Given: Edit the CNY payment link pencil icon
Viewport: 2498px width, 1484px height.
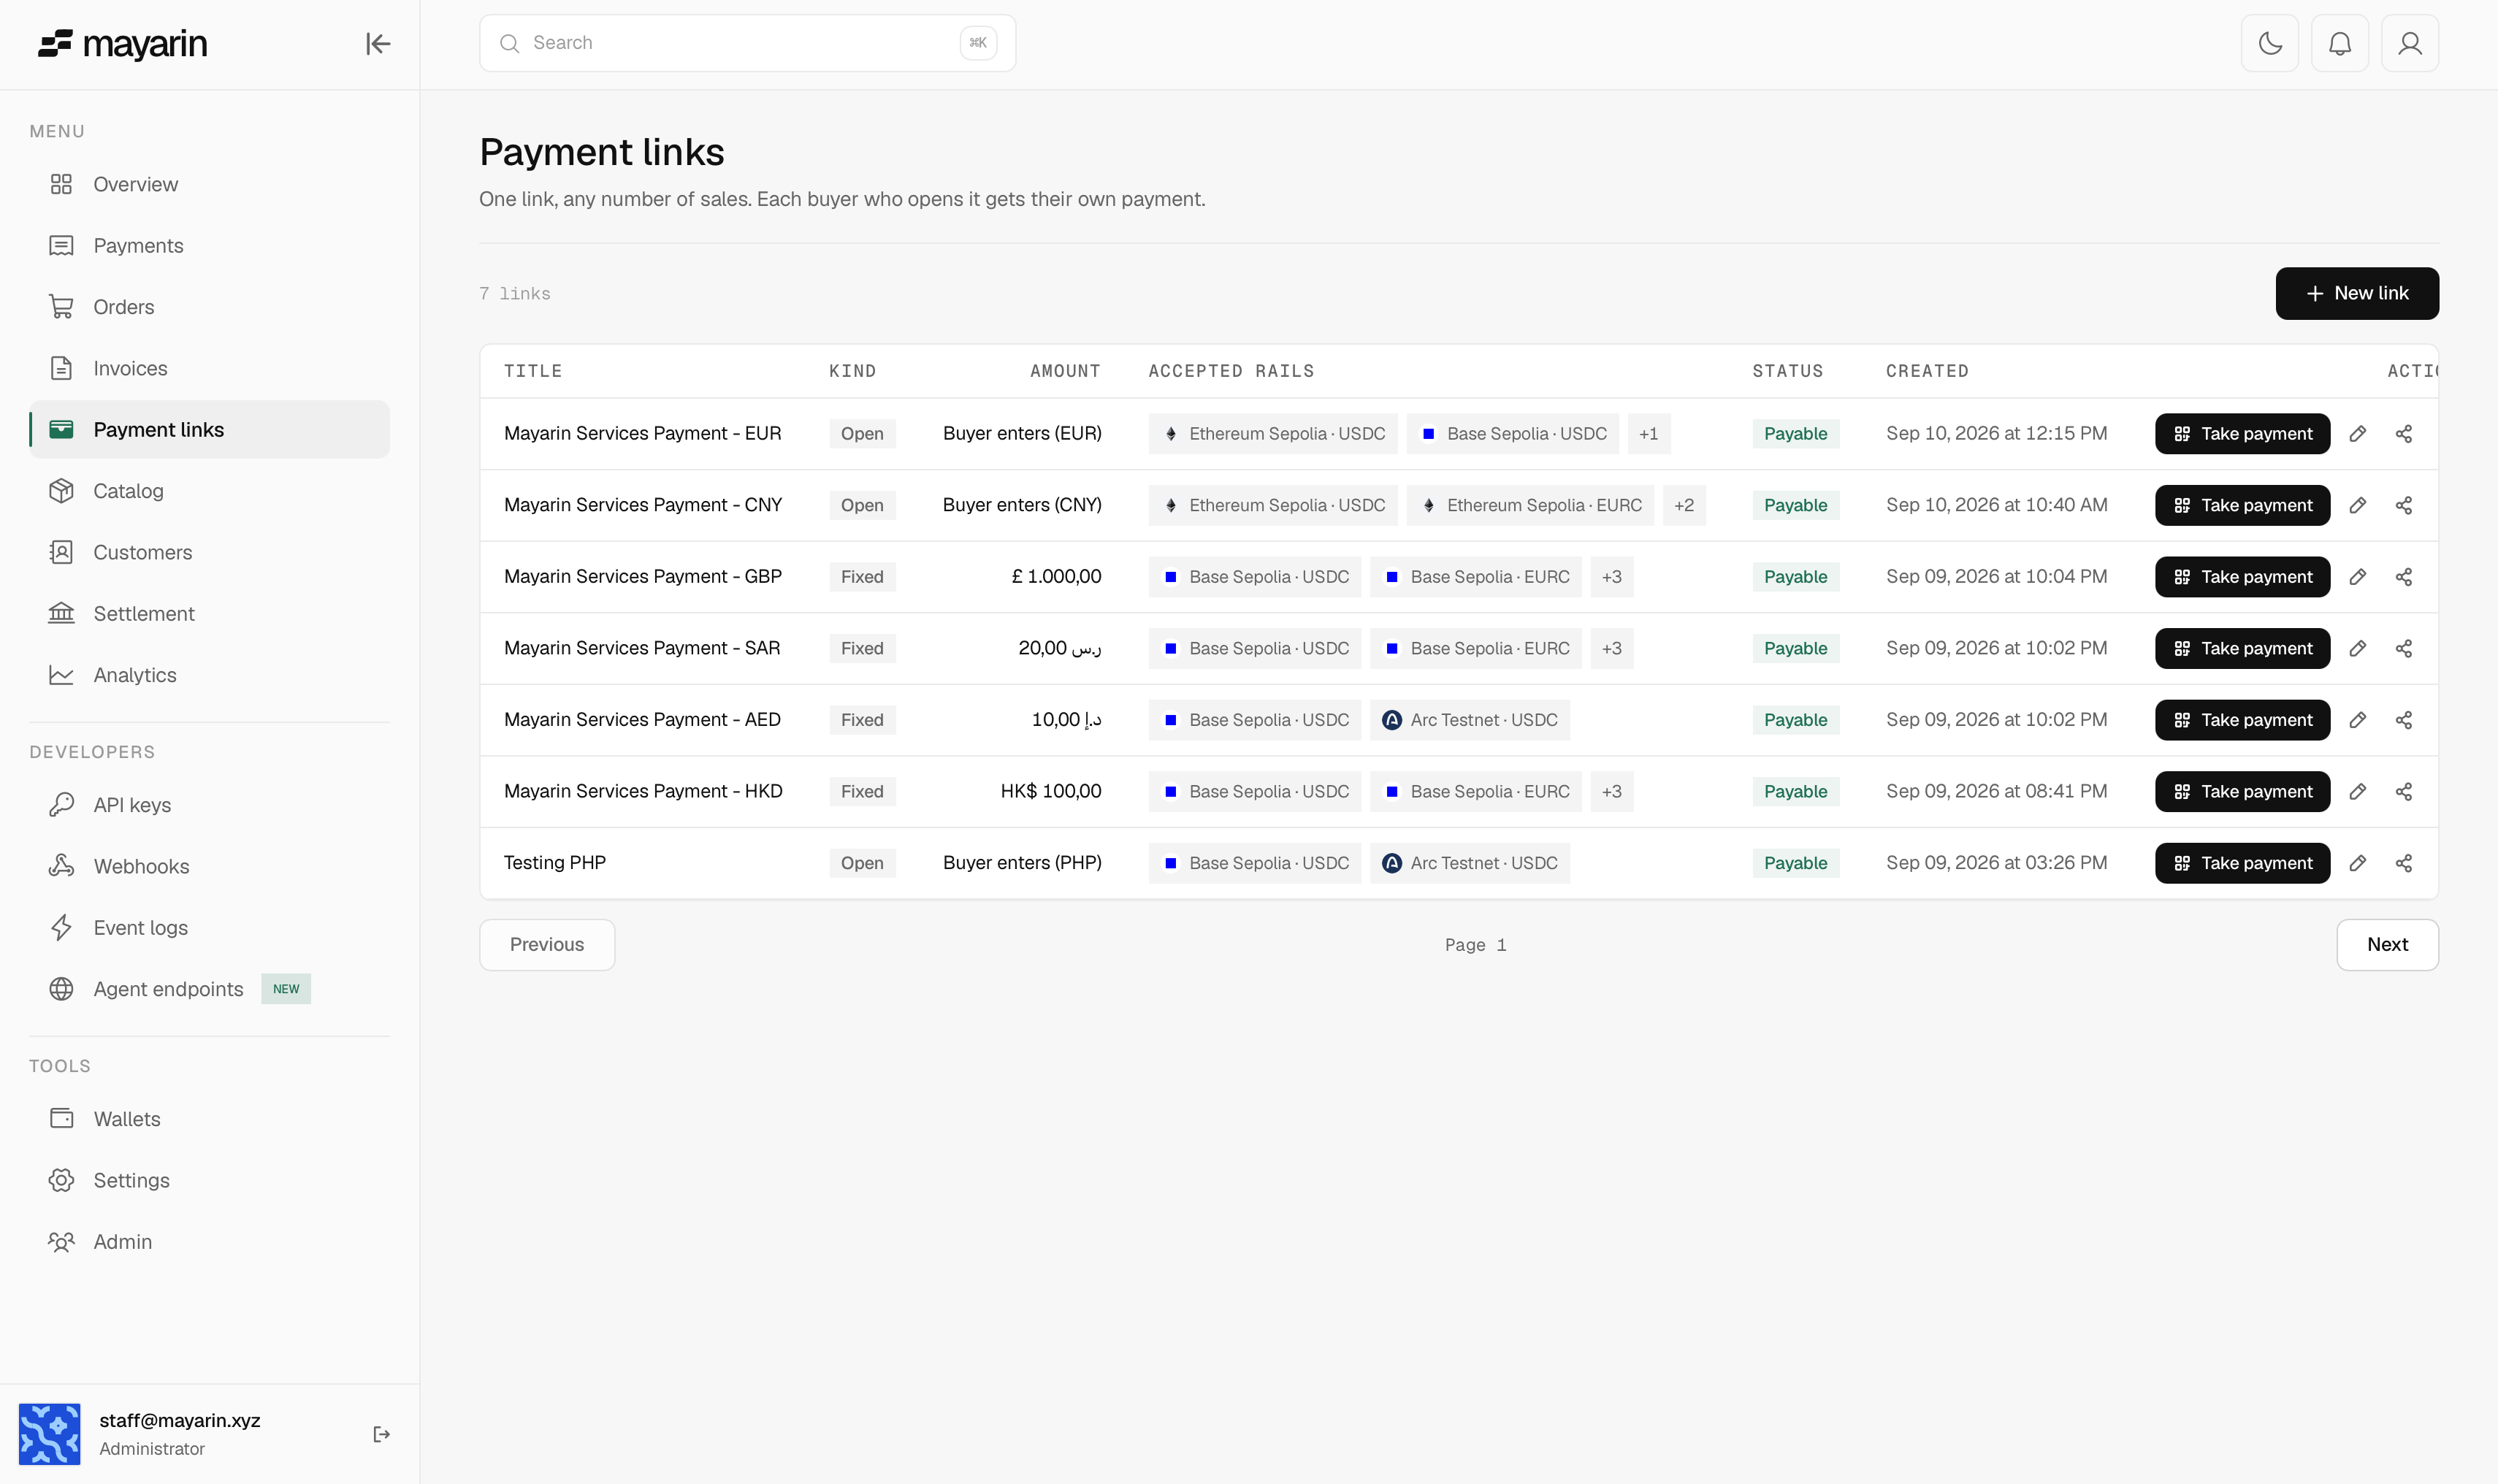Looking at the screenshot, I should [2358, 505].
